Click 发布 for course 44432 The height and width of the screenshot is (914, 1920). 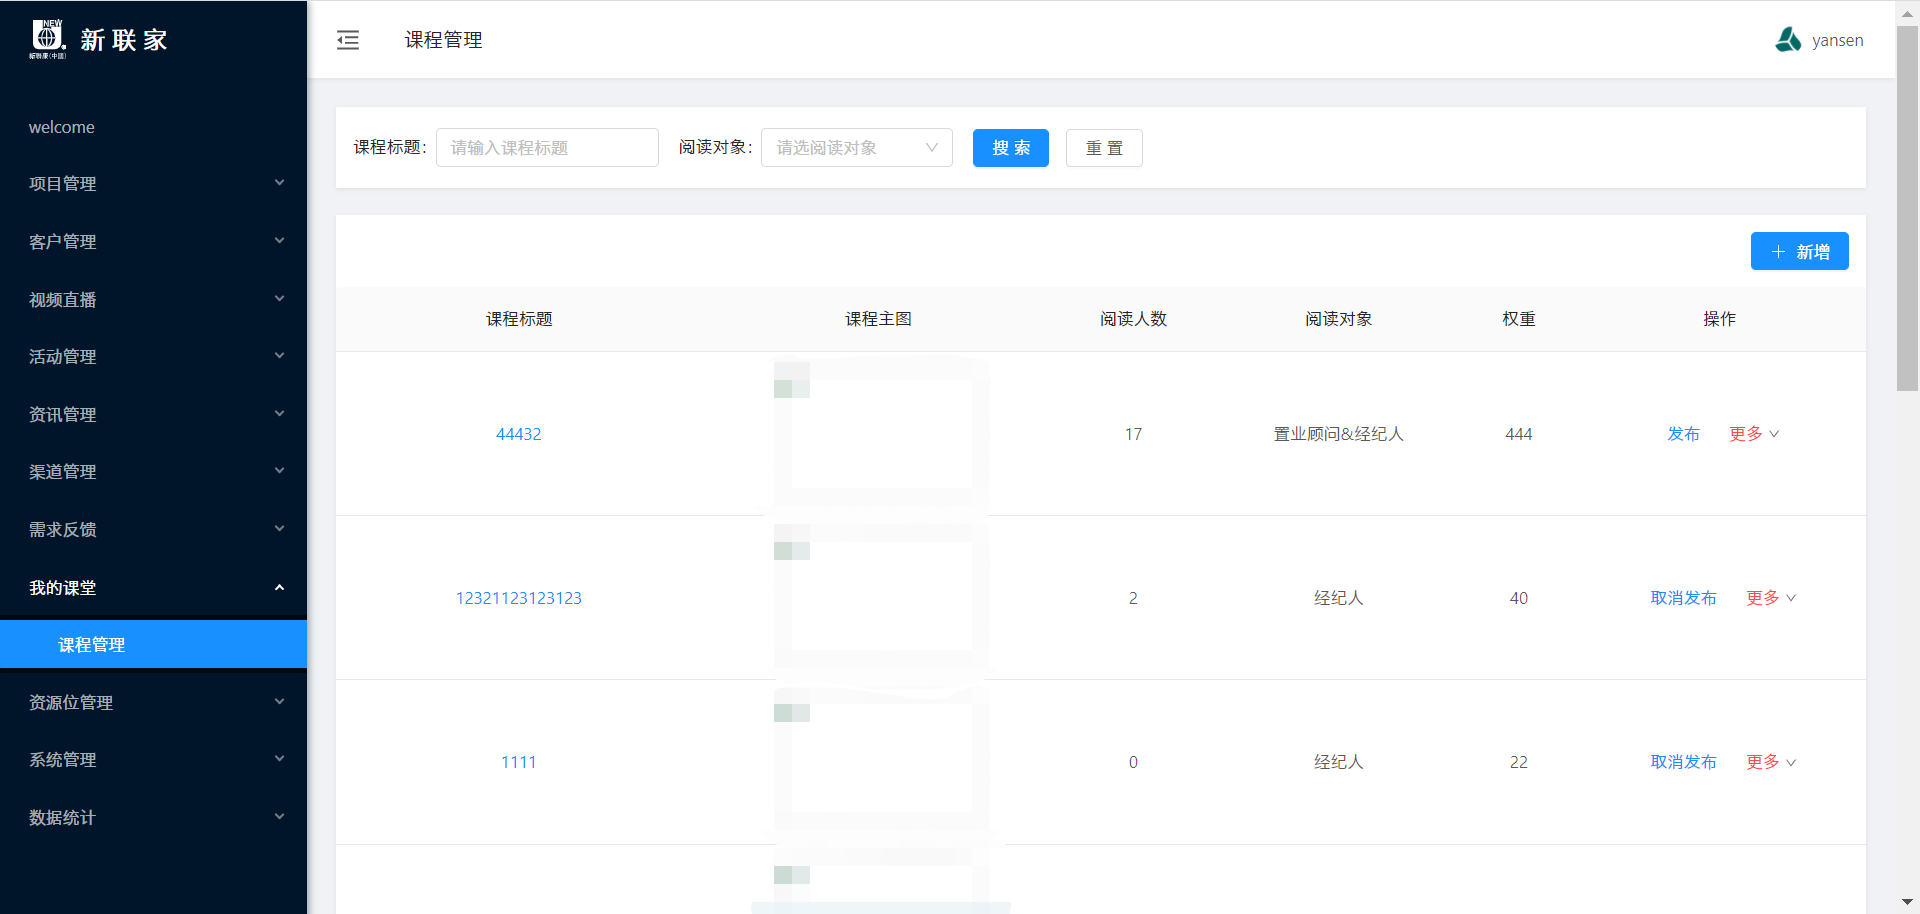click(1683, 434)
